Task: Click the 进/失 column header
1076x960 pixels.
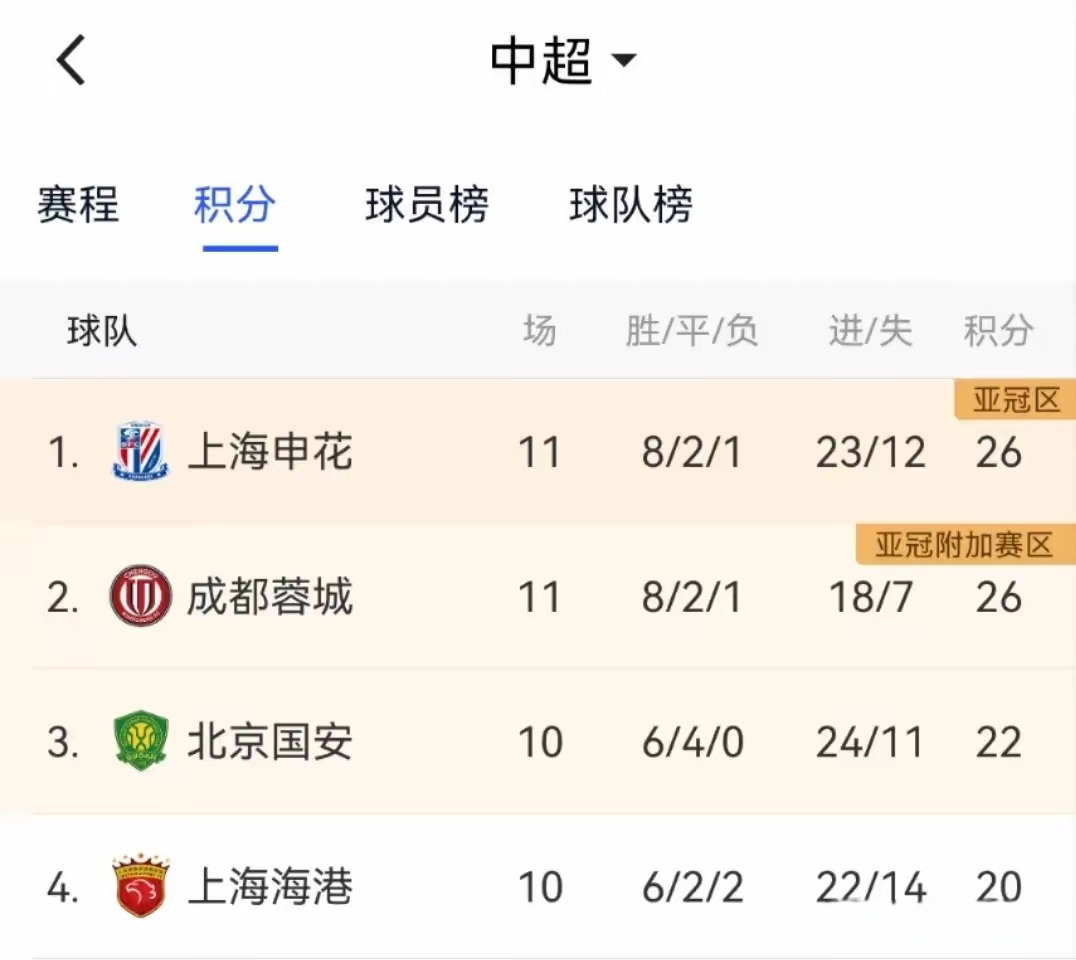Action: coord(870,330)
